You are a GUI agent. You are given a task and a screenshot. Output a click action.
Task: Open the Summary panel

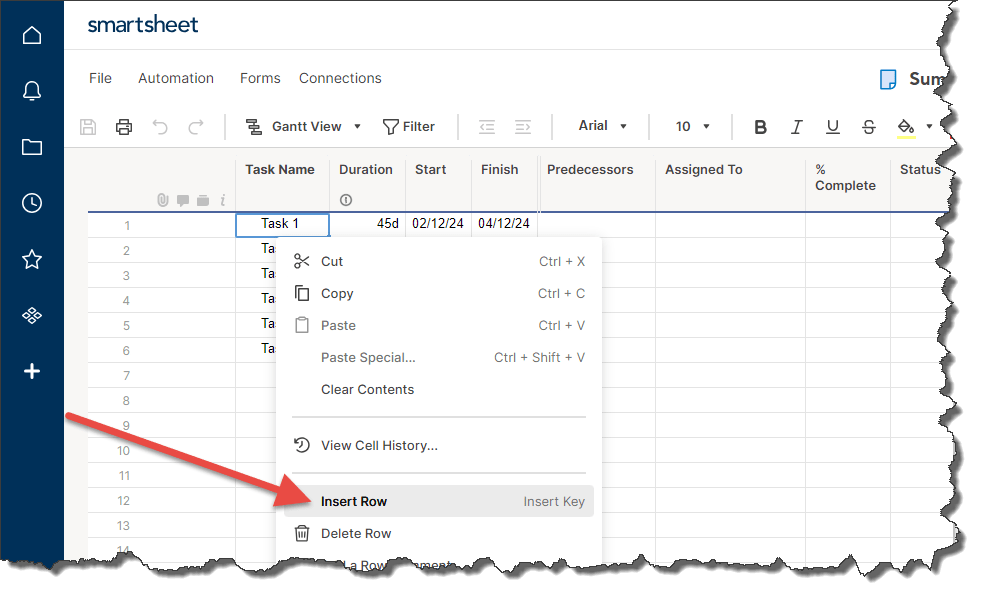[911, 78]
